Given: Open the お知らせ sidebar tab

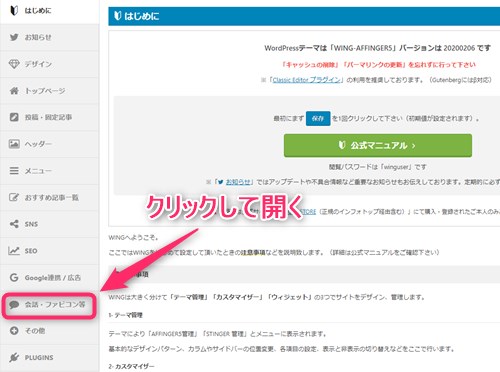Looking at the screenshot, I should point(49,37).
